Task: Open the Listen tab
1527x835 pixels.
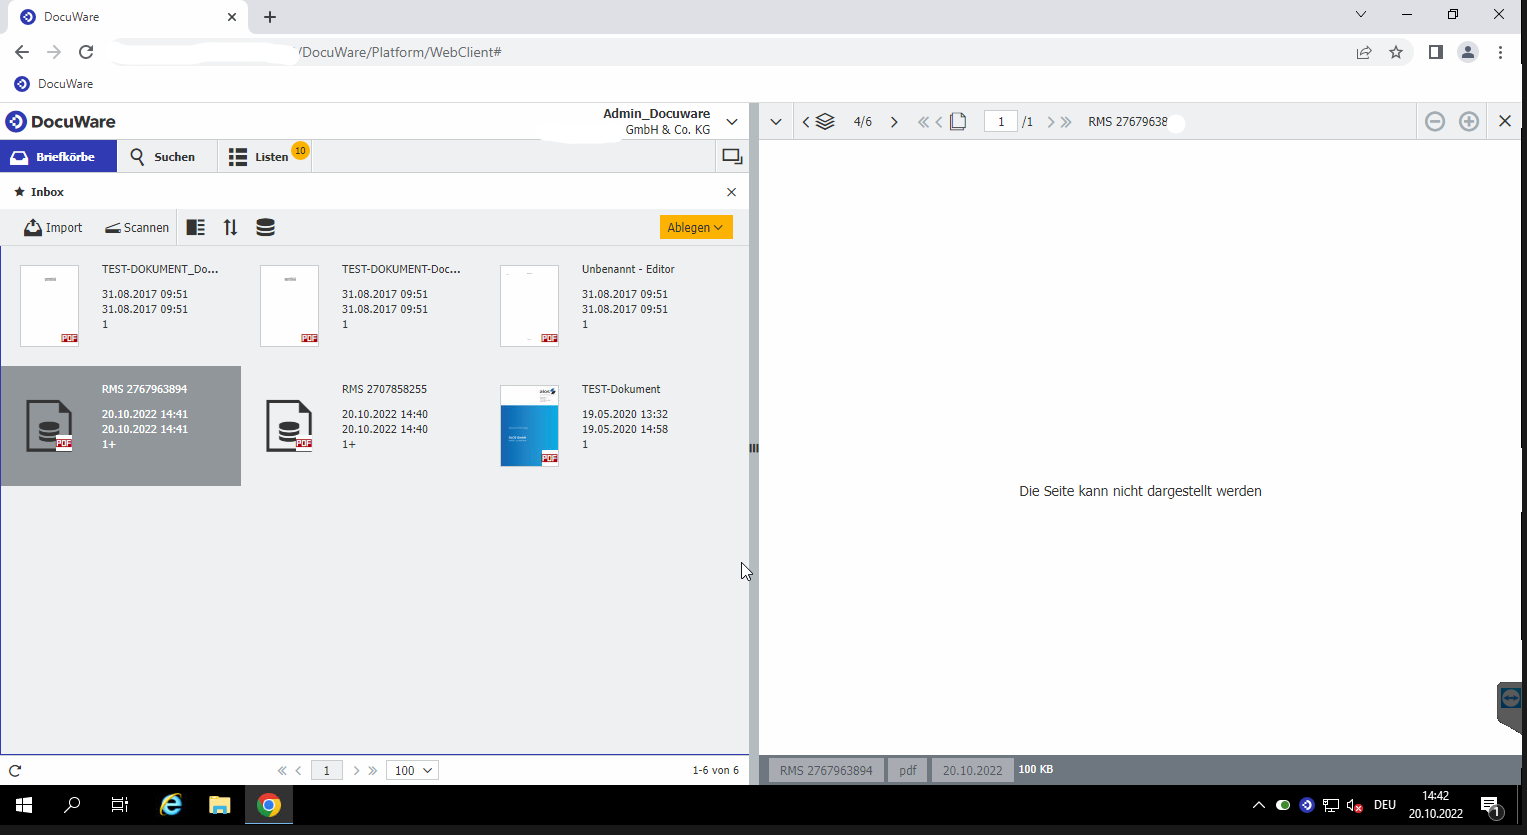Action: coord(264,157)
